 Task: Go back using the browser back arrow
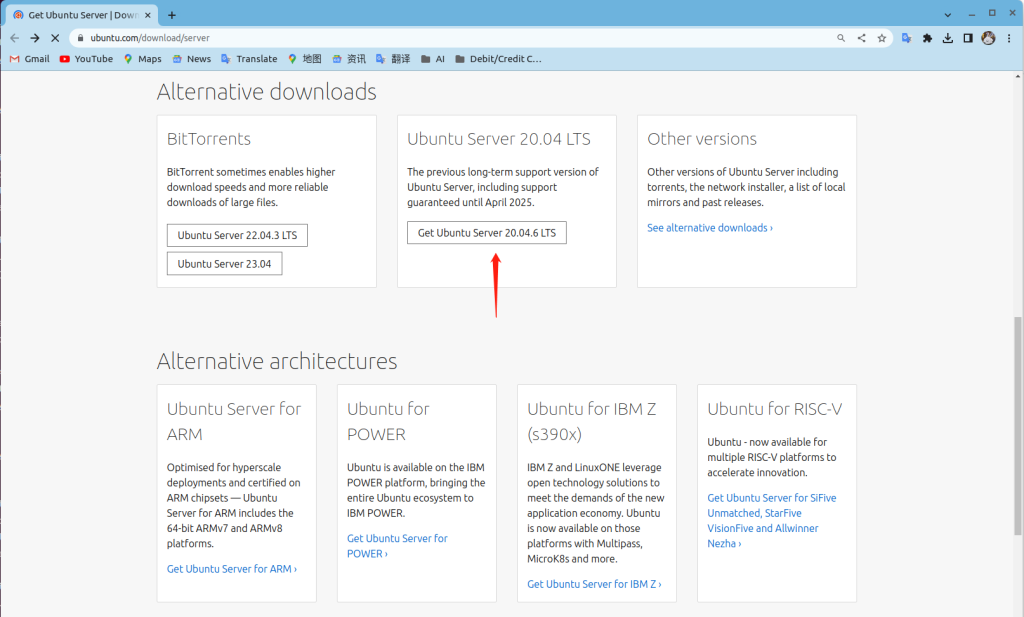click(14, 38)
